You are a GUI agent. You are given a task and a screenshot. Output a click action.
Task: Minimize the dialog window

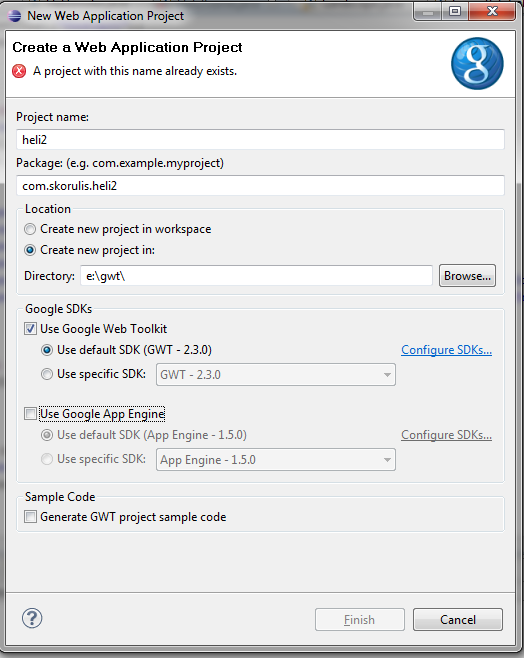tap(428, 11)
